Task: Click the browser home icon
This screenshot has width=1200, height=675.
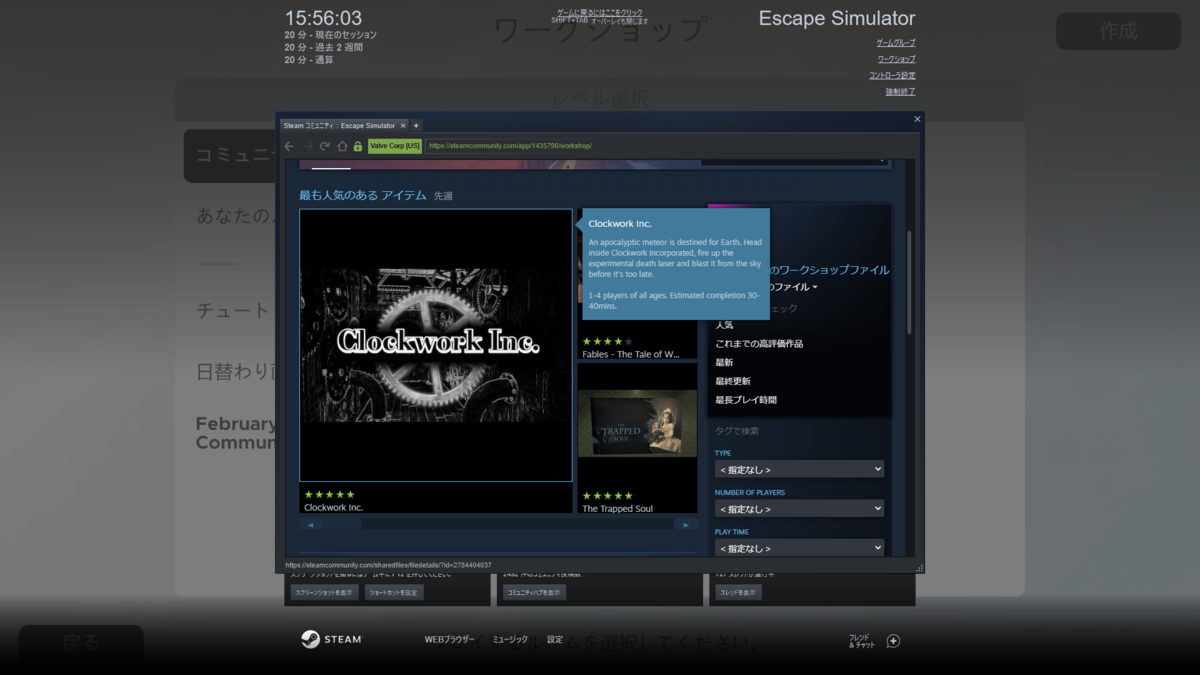Action: [x=342, y=146]
